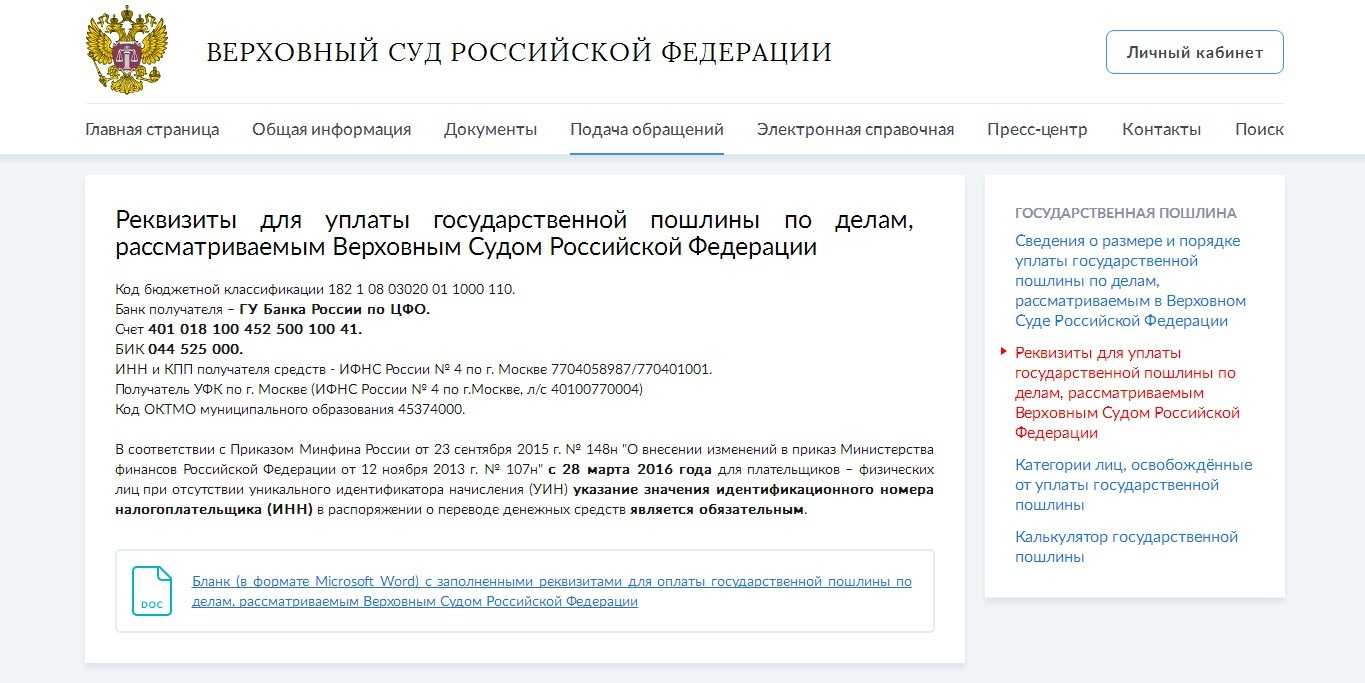Click the text Код бюджетной классификации 182 1 08 03020
The width and height of the screenshot is (1365, 683).
(x=315, y=289)
